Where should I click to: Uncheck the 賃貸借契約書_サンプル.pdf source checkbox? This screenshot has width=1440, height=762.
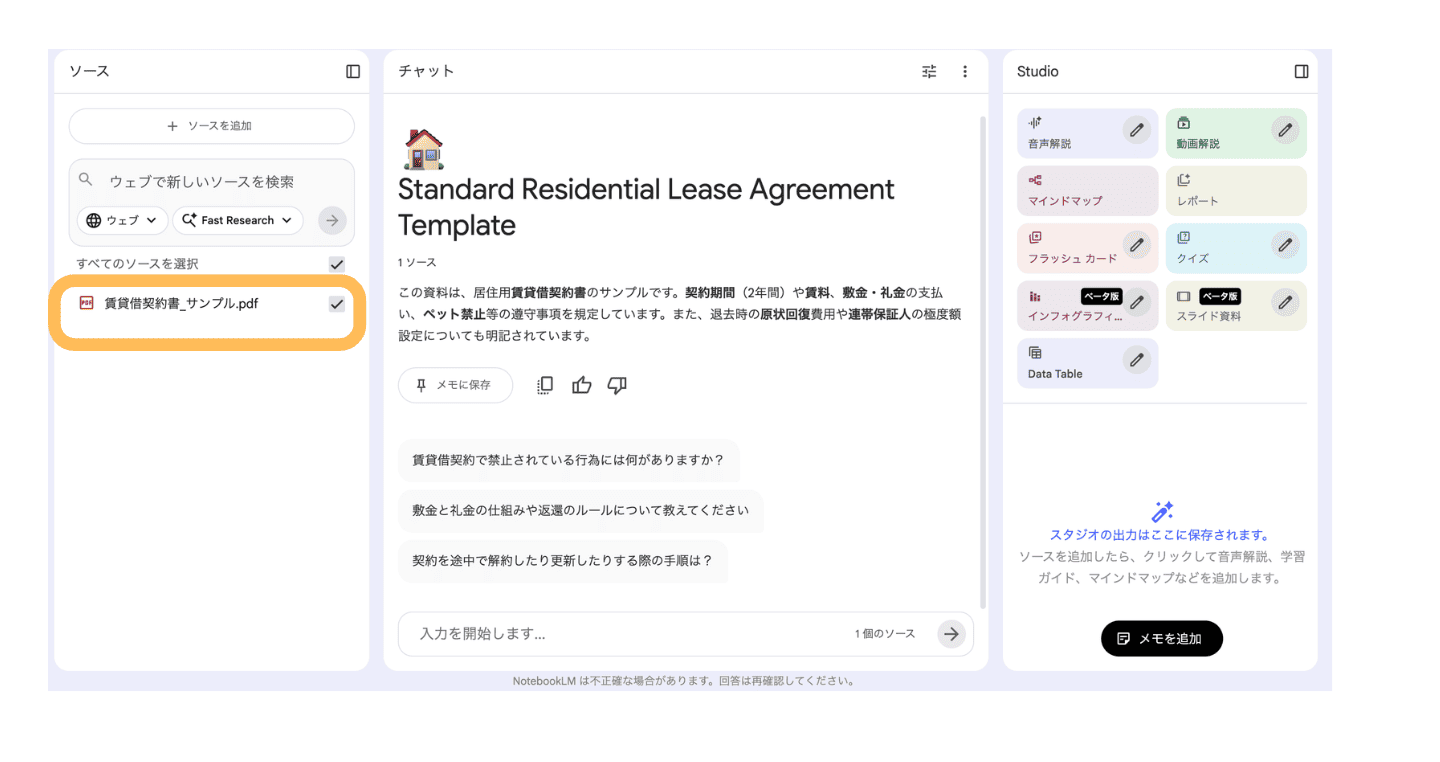[x=337, y=304]
